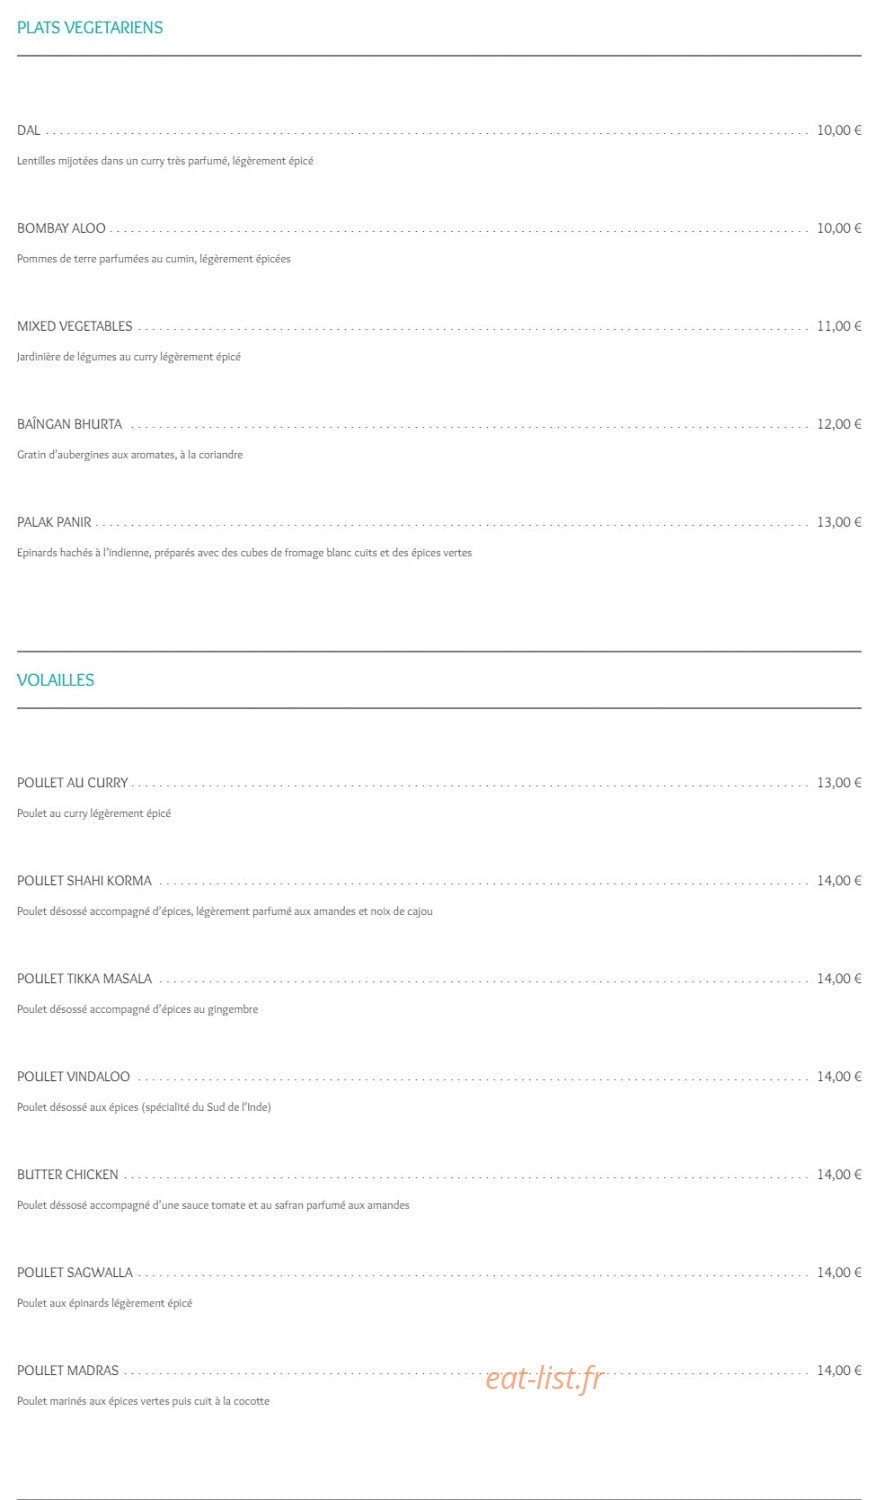Click the 12,00 € Baîngan Bhurta price

839,424
